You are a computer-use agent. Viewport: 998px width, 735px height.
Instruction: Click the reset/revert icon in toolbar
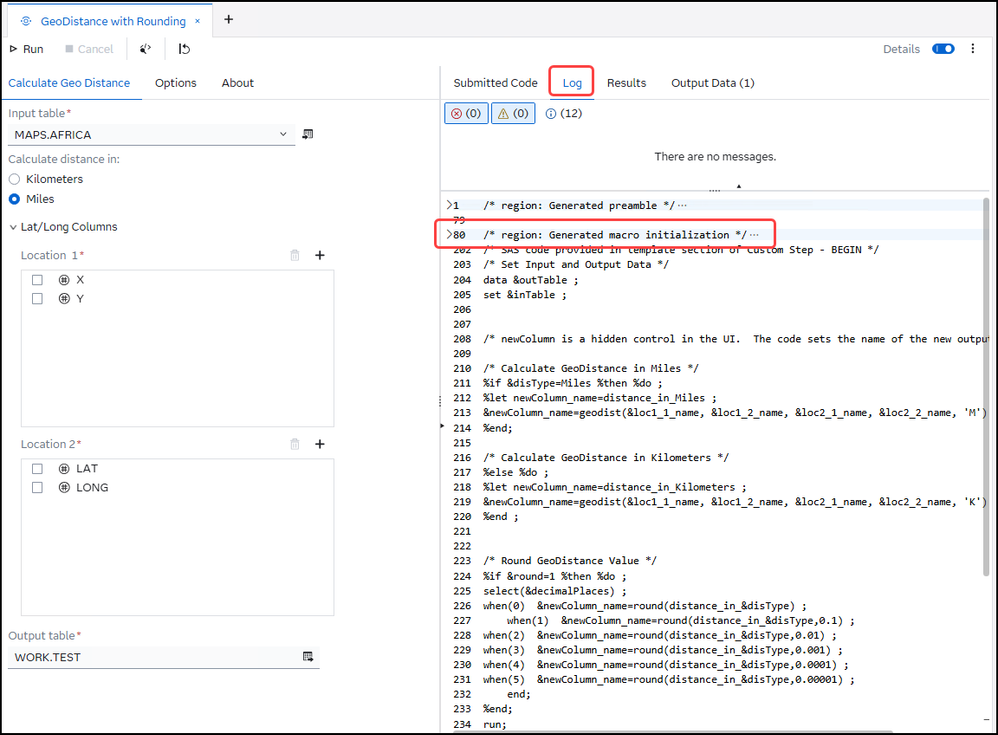184,49
